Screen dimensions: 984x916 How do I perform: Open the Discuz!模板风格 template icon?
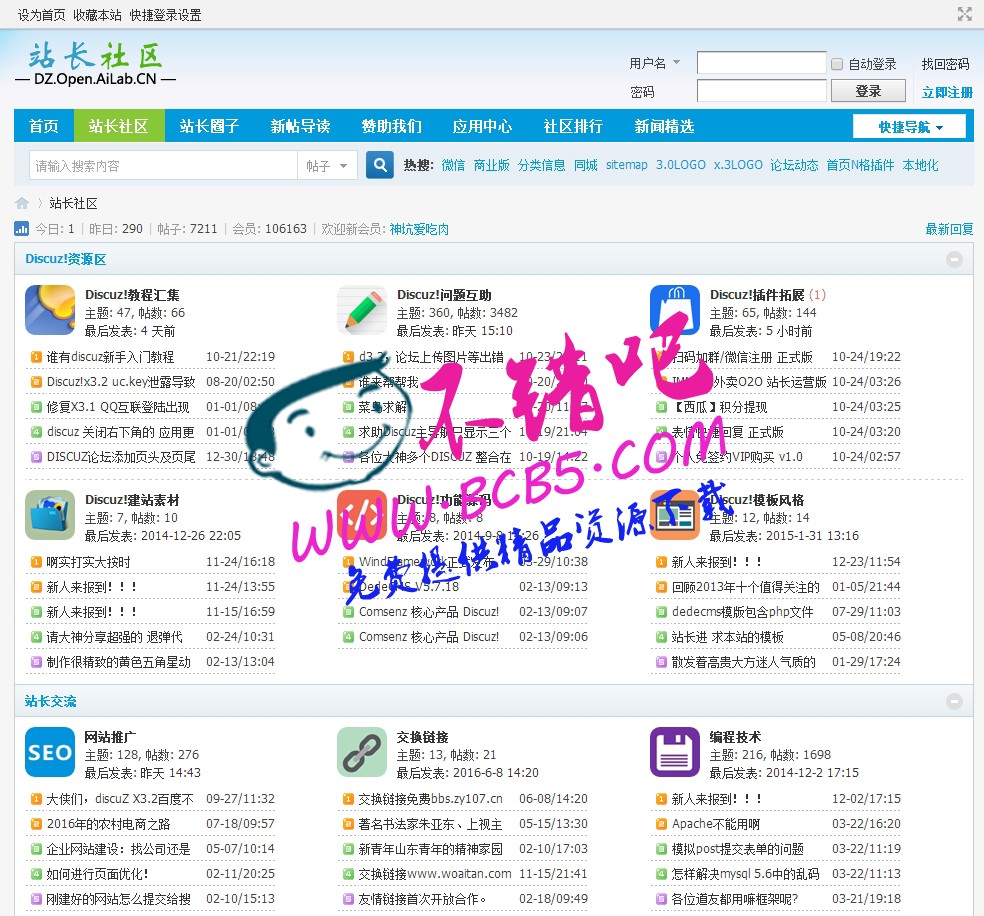pyautogui.click(x=675, y=515)
